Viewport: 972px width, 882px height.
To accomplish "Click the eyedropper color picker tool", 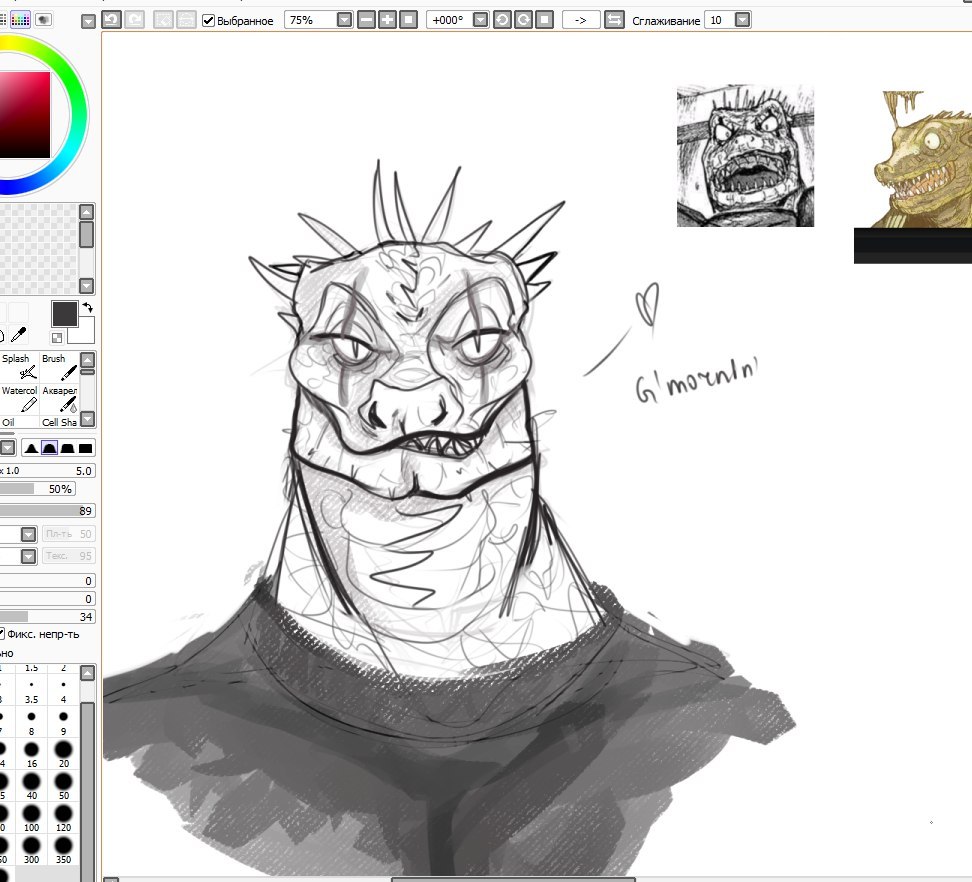I will (x=18, y=335).
